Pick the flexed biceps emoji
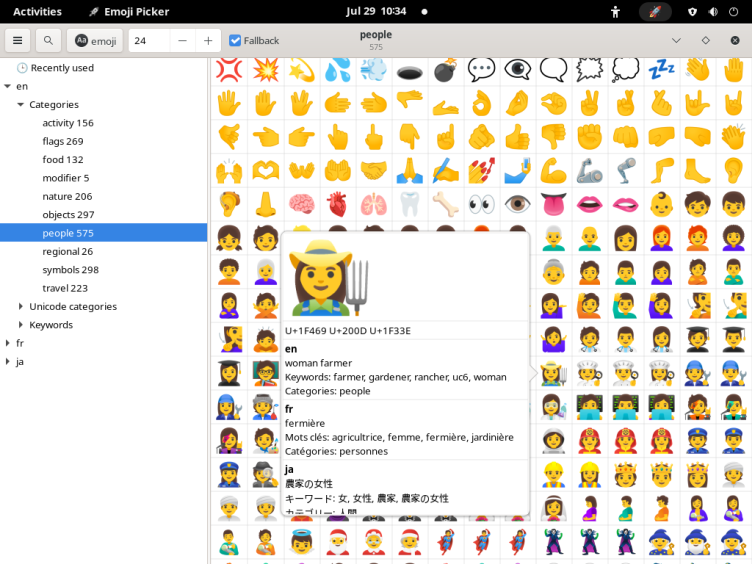Screen dimensions: 752x564 pos(553,171)
